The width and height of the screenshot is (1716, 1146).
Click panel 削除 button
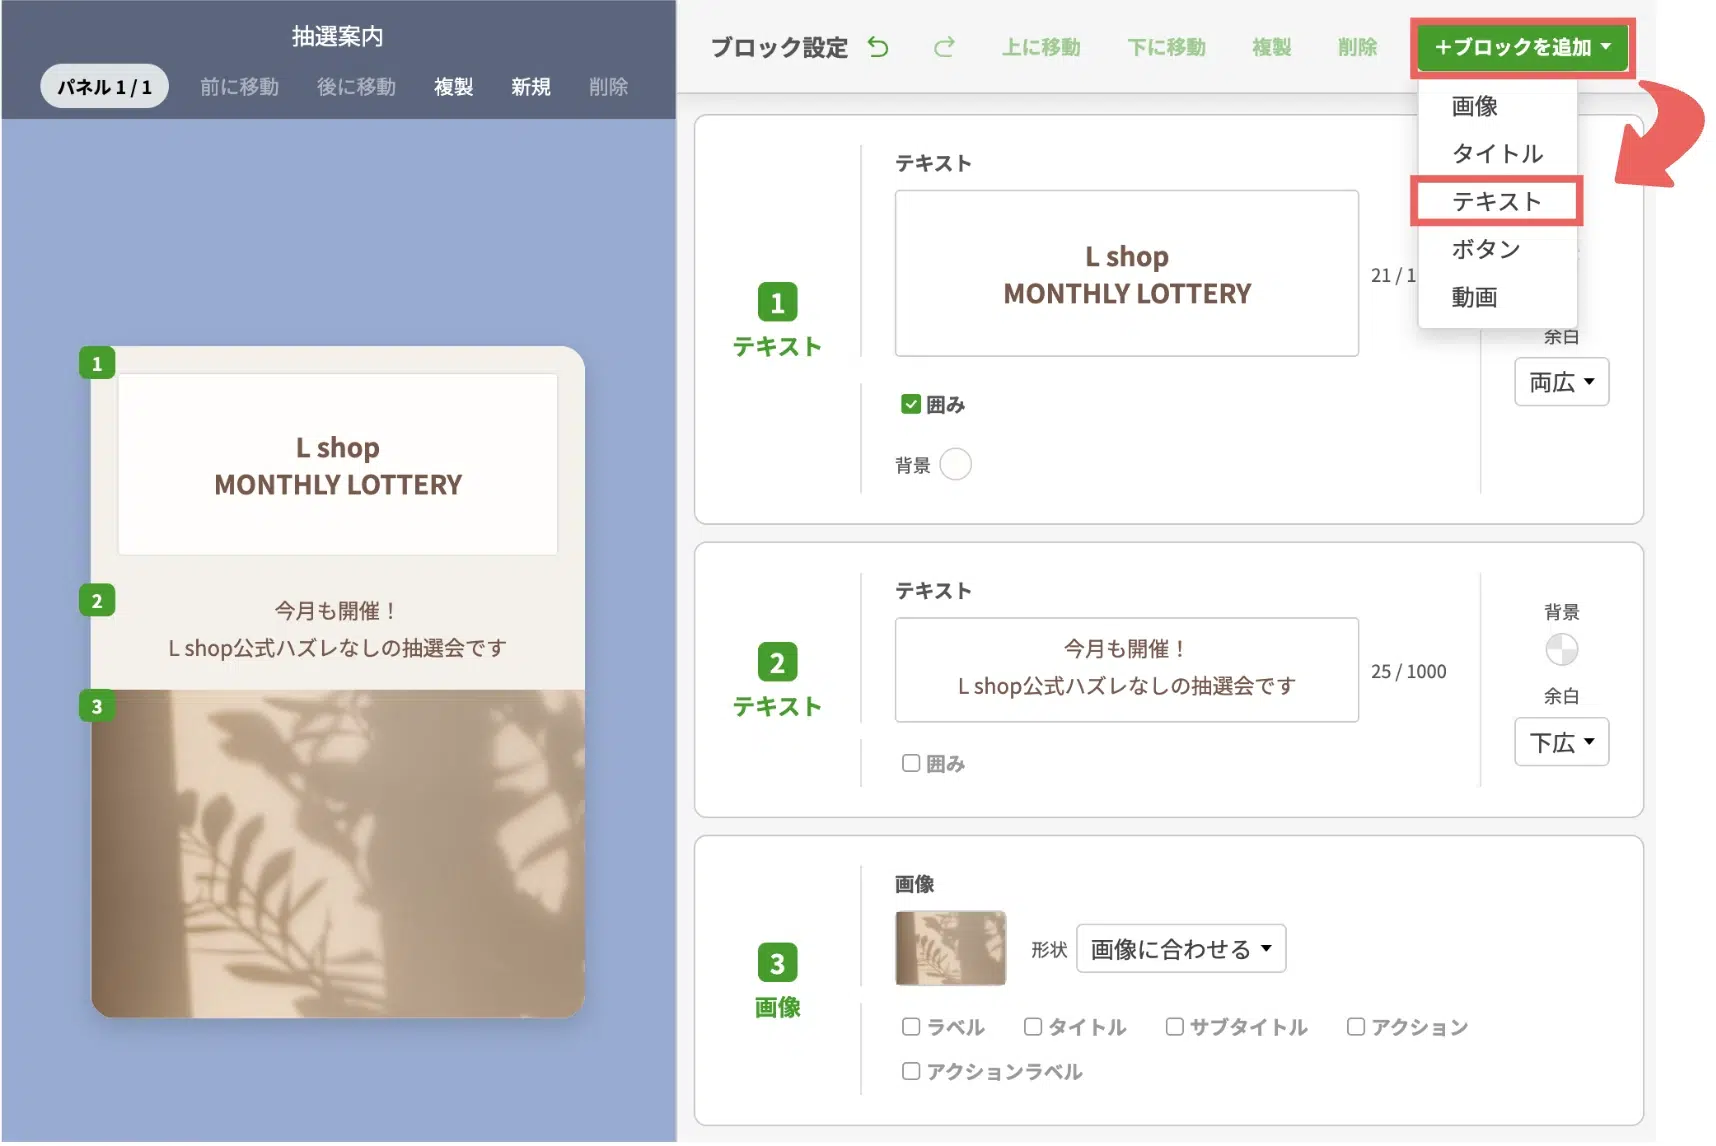tap(608, 87)
